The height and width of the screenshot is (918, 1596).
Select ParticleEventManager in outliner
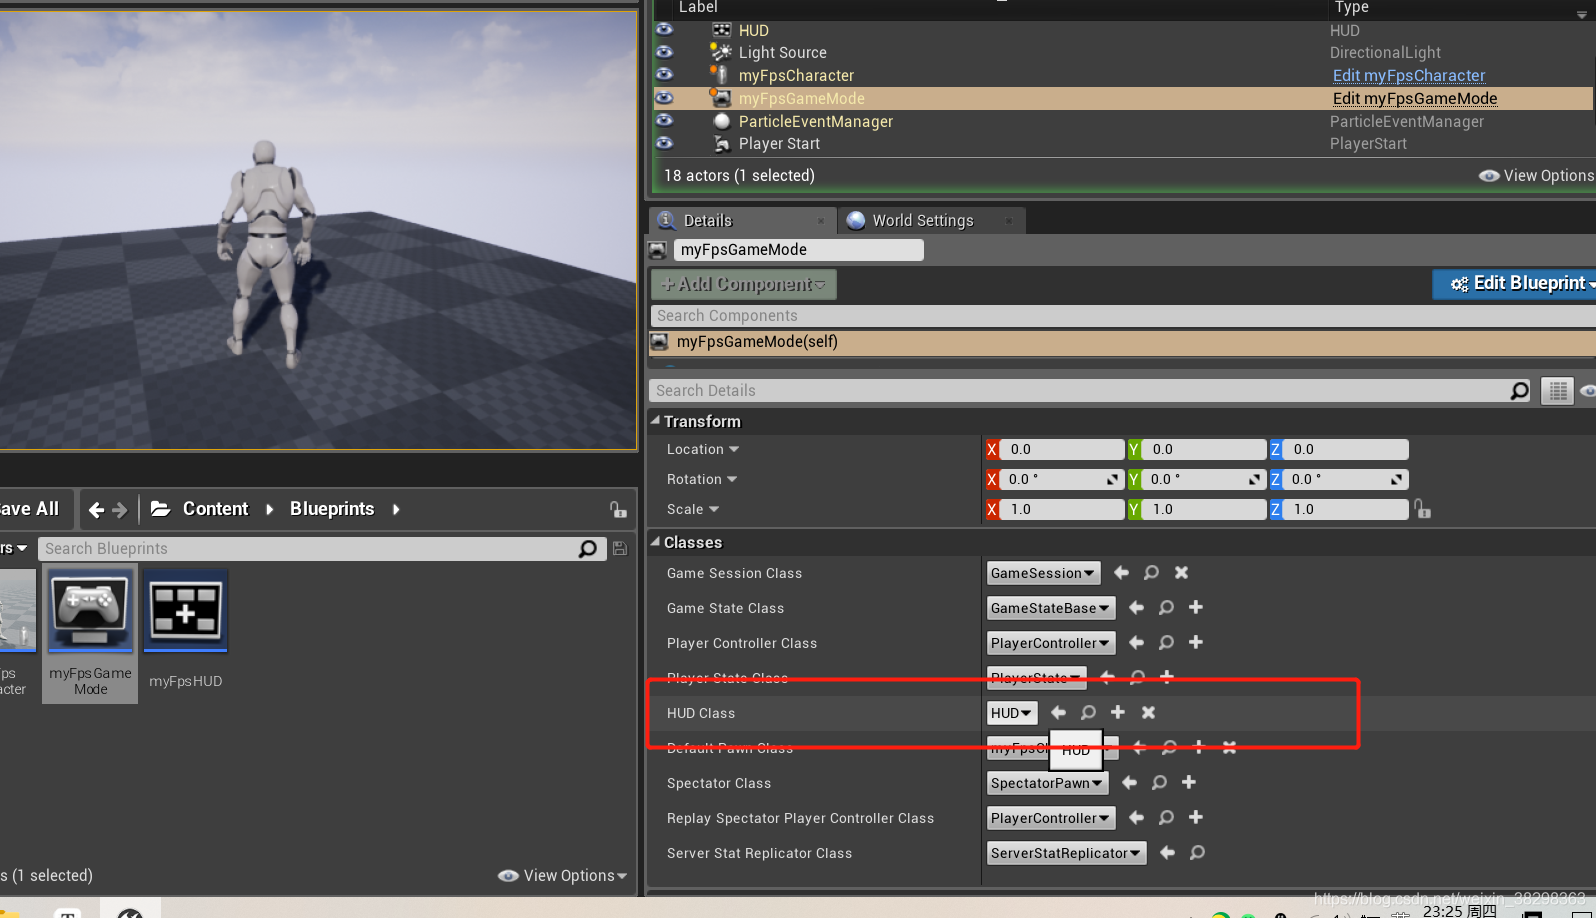(815, 121)
